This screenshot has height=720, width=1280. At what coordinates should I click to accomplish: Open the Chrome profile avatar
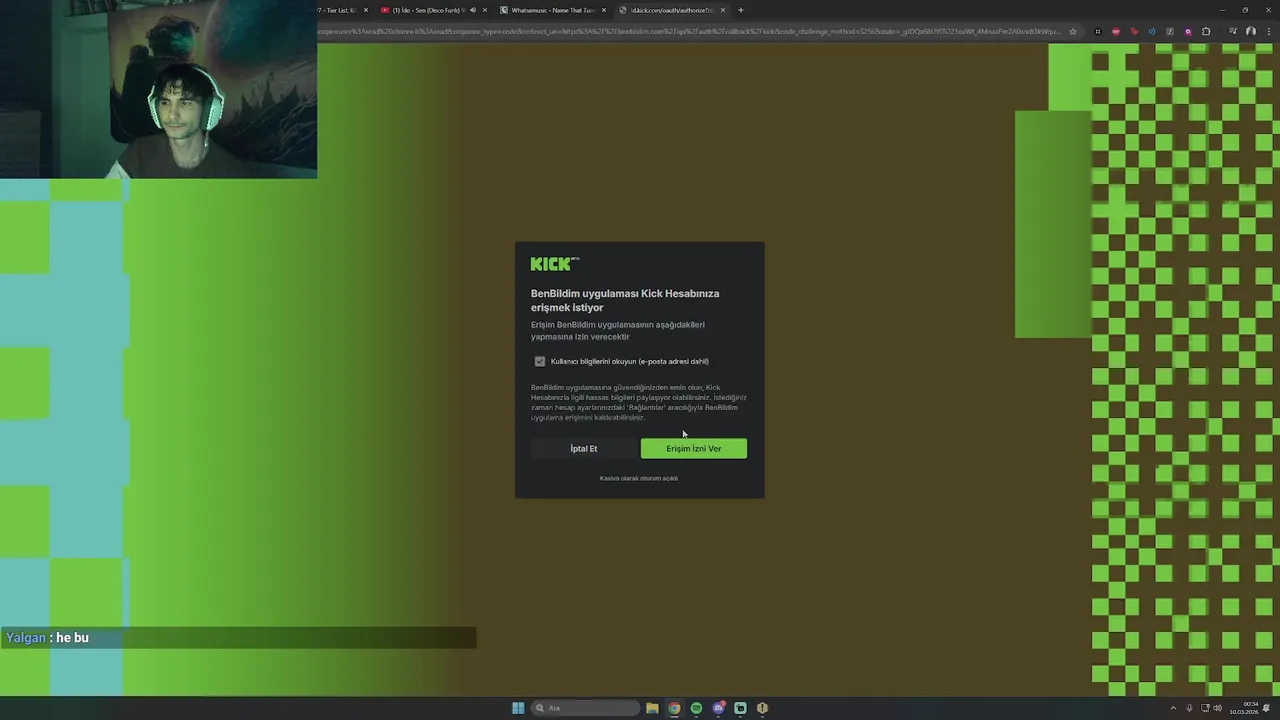coord(1250,31)
